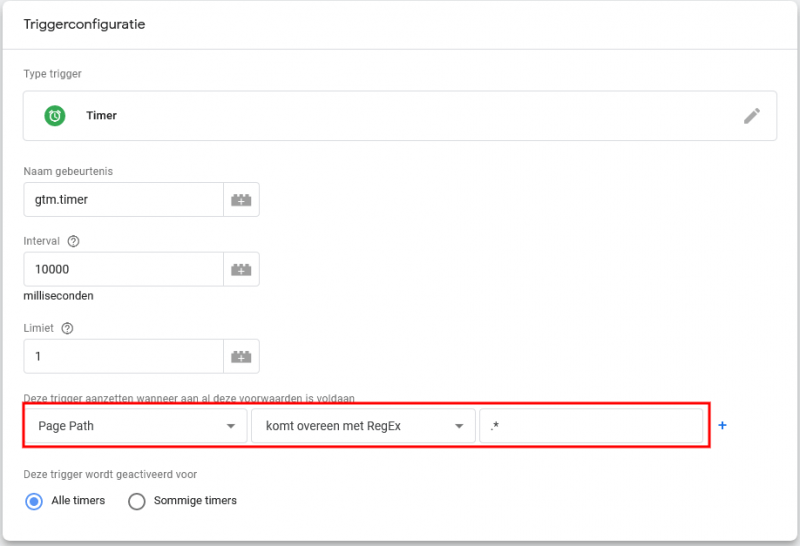Click the green Timer clock icon
This screenshot has width=800, height=546.
[x=55, y=116]
